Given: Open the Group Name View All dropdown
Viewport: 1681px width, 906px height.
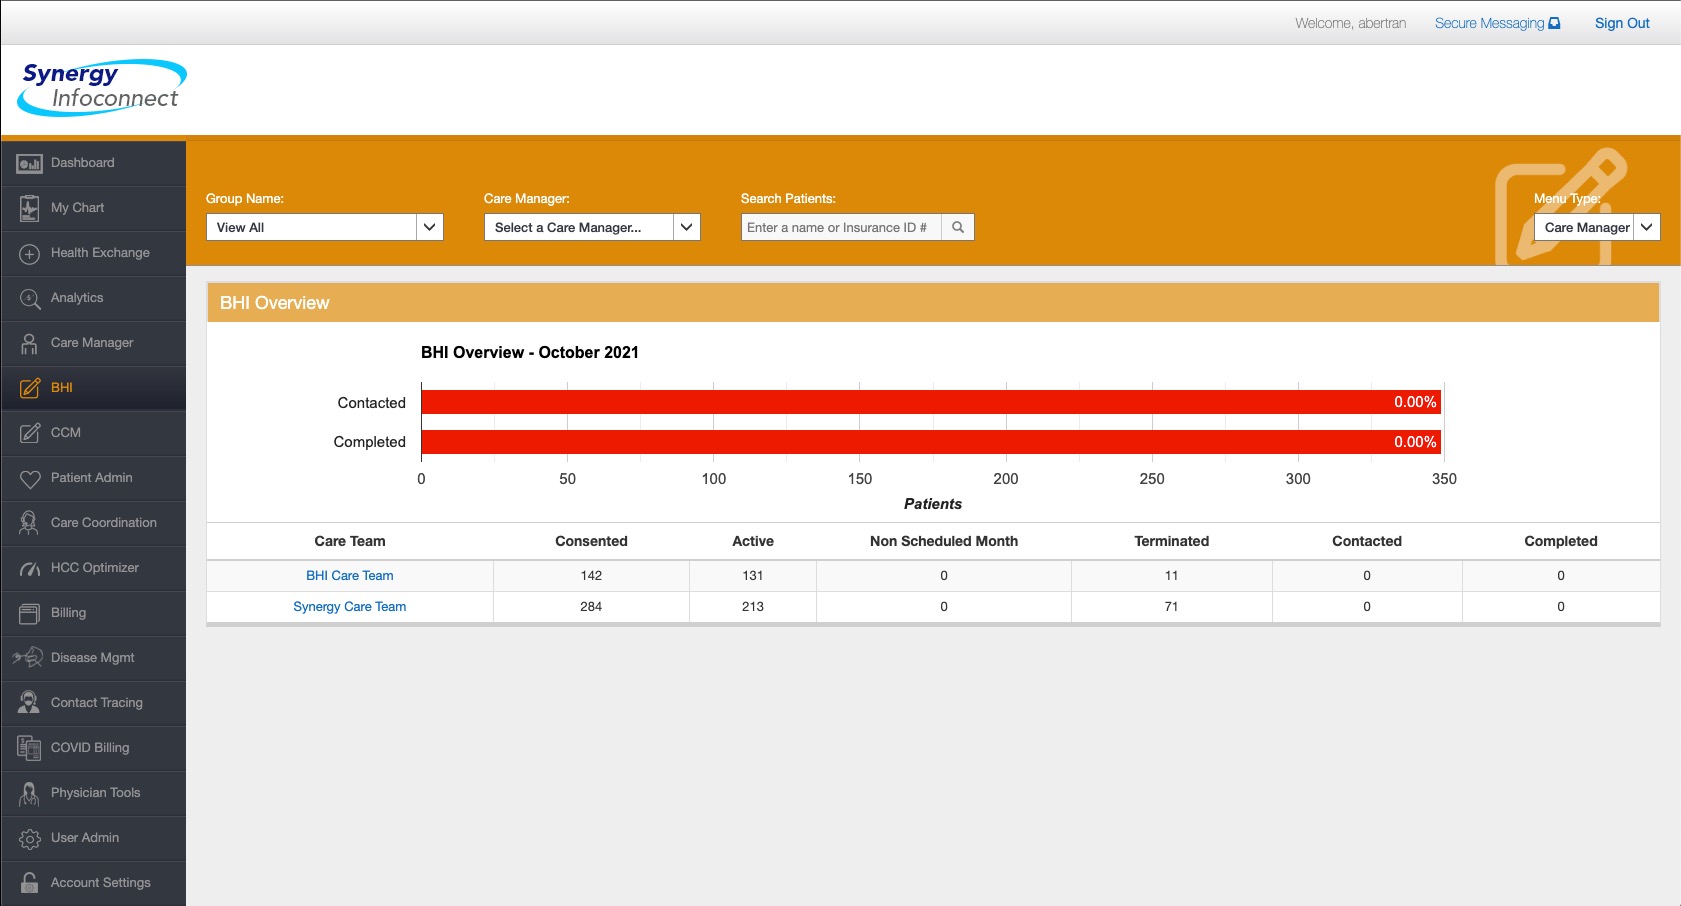Looking at the screenshot, I should tap(324, 227).
